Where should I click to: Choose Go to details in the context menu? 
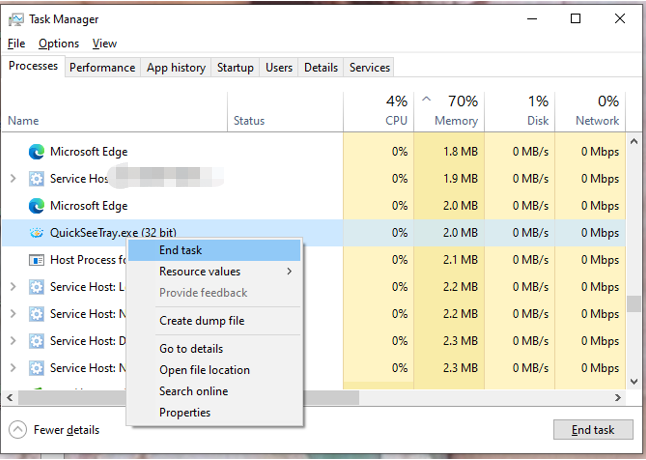pos(214,349)
